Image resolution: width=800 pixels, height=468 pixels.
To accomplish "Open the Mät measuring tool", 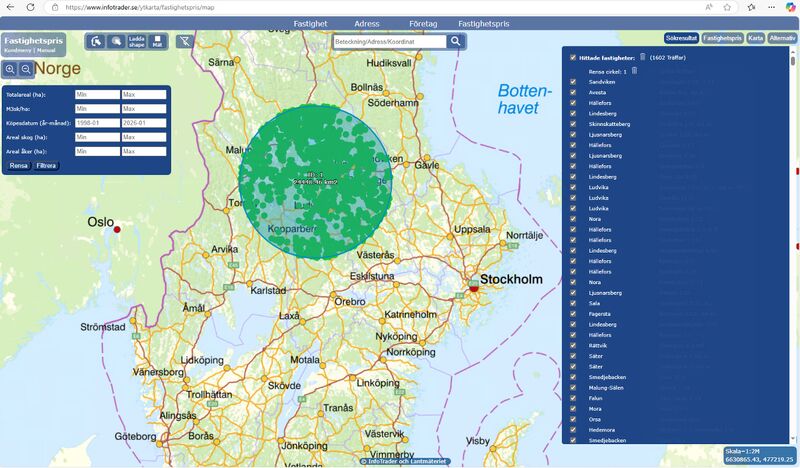I will 157,41.
